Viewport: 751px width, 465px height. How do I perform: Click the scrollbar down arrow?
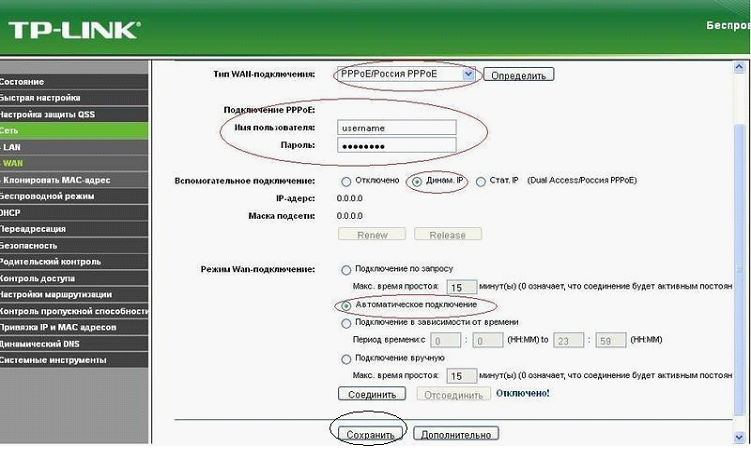tap(739, 437)
